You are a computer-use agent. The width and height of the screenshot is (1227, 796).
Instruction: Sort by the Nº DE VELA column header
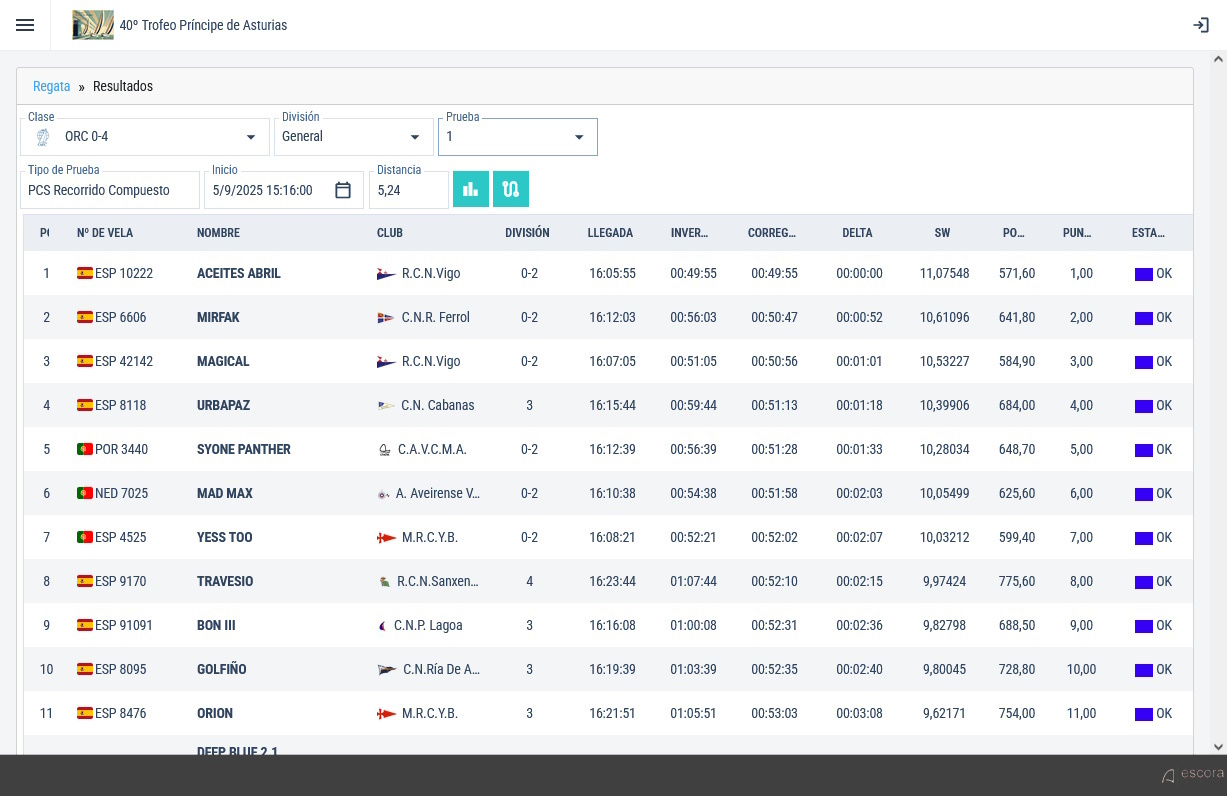point(105,233)
